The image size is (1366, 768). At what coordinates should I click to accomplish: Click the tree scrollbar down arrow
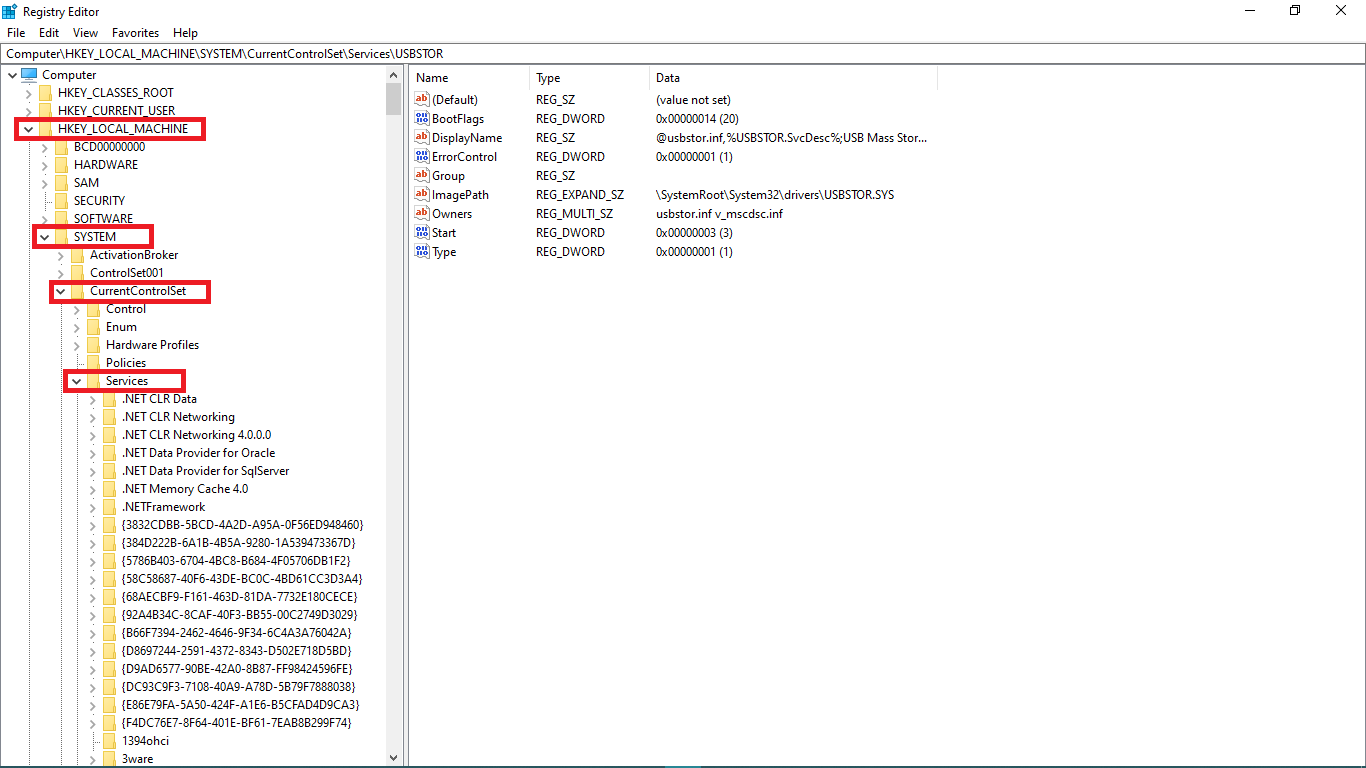(x=393, y=758)
